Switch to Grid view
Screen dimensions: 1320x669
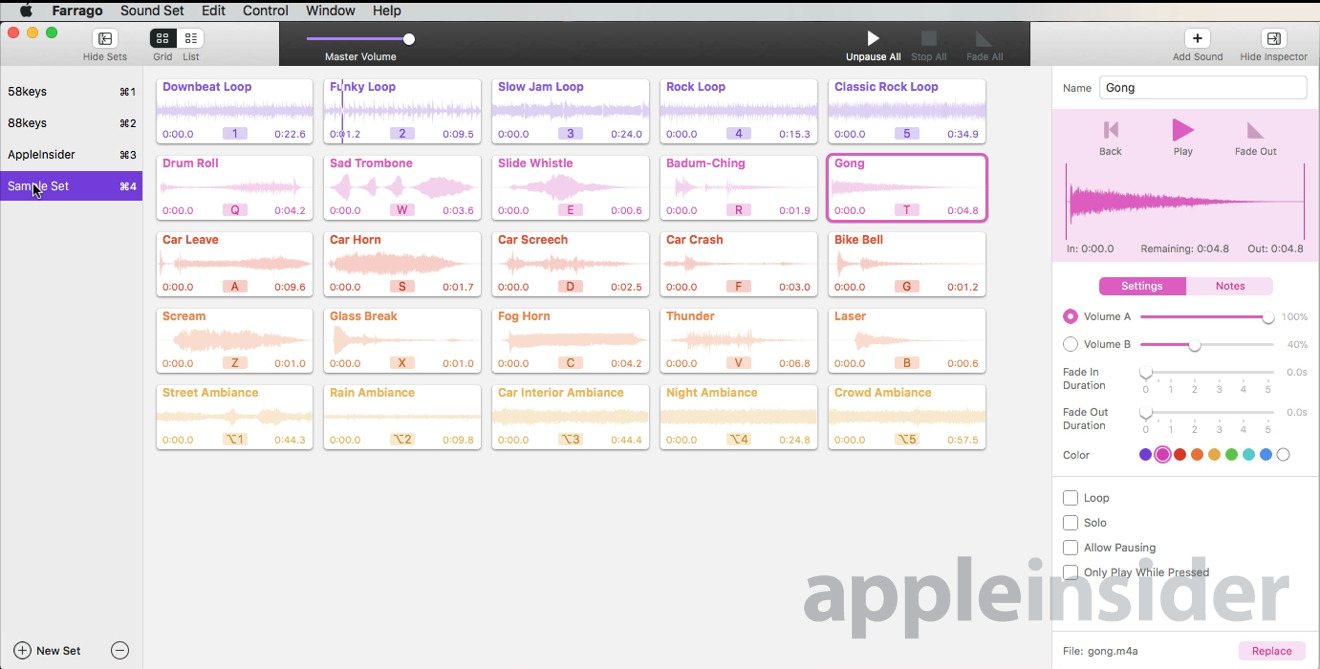coord(163,38)
